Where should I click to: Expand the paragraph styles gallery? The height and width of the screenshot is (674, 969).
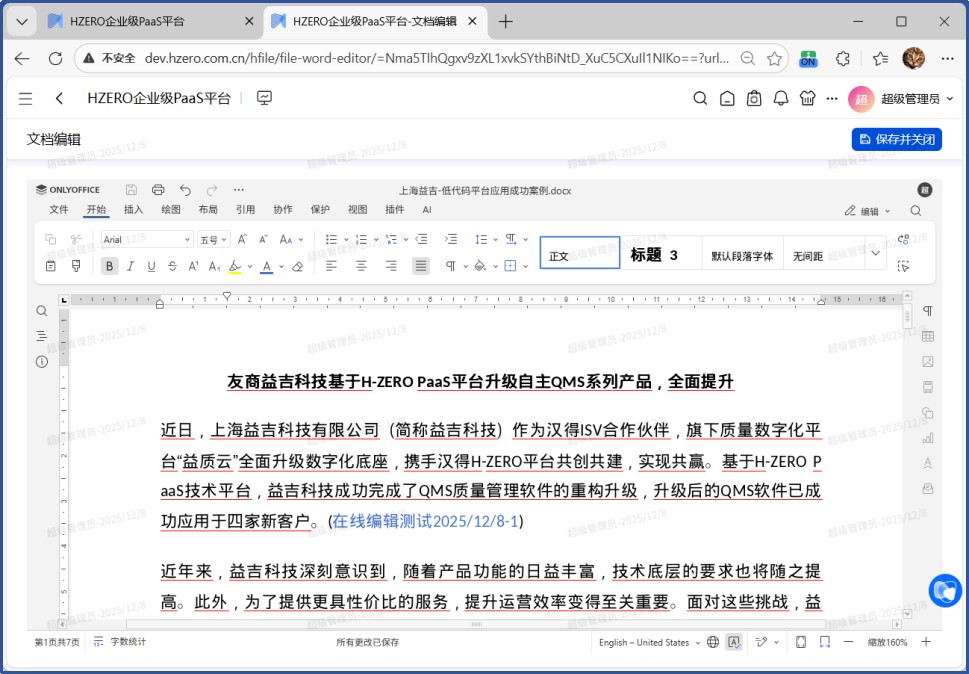[x=876, y=254]
